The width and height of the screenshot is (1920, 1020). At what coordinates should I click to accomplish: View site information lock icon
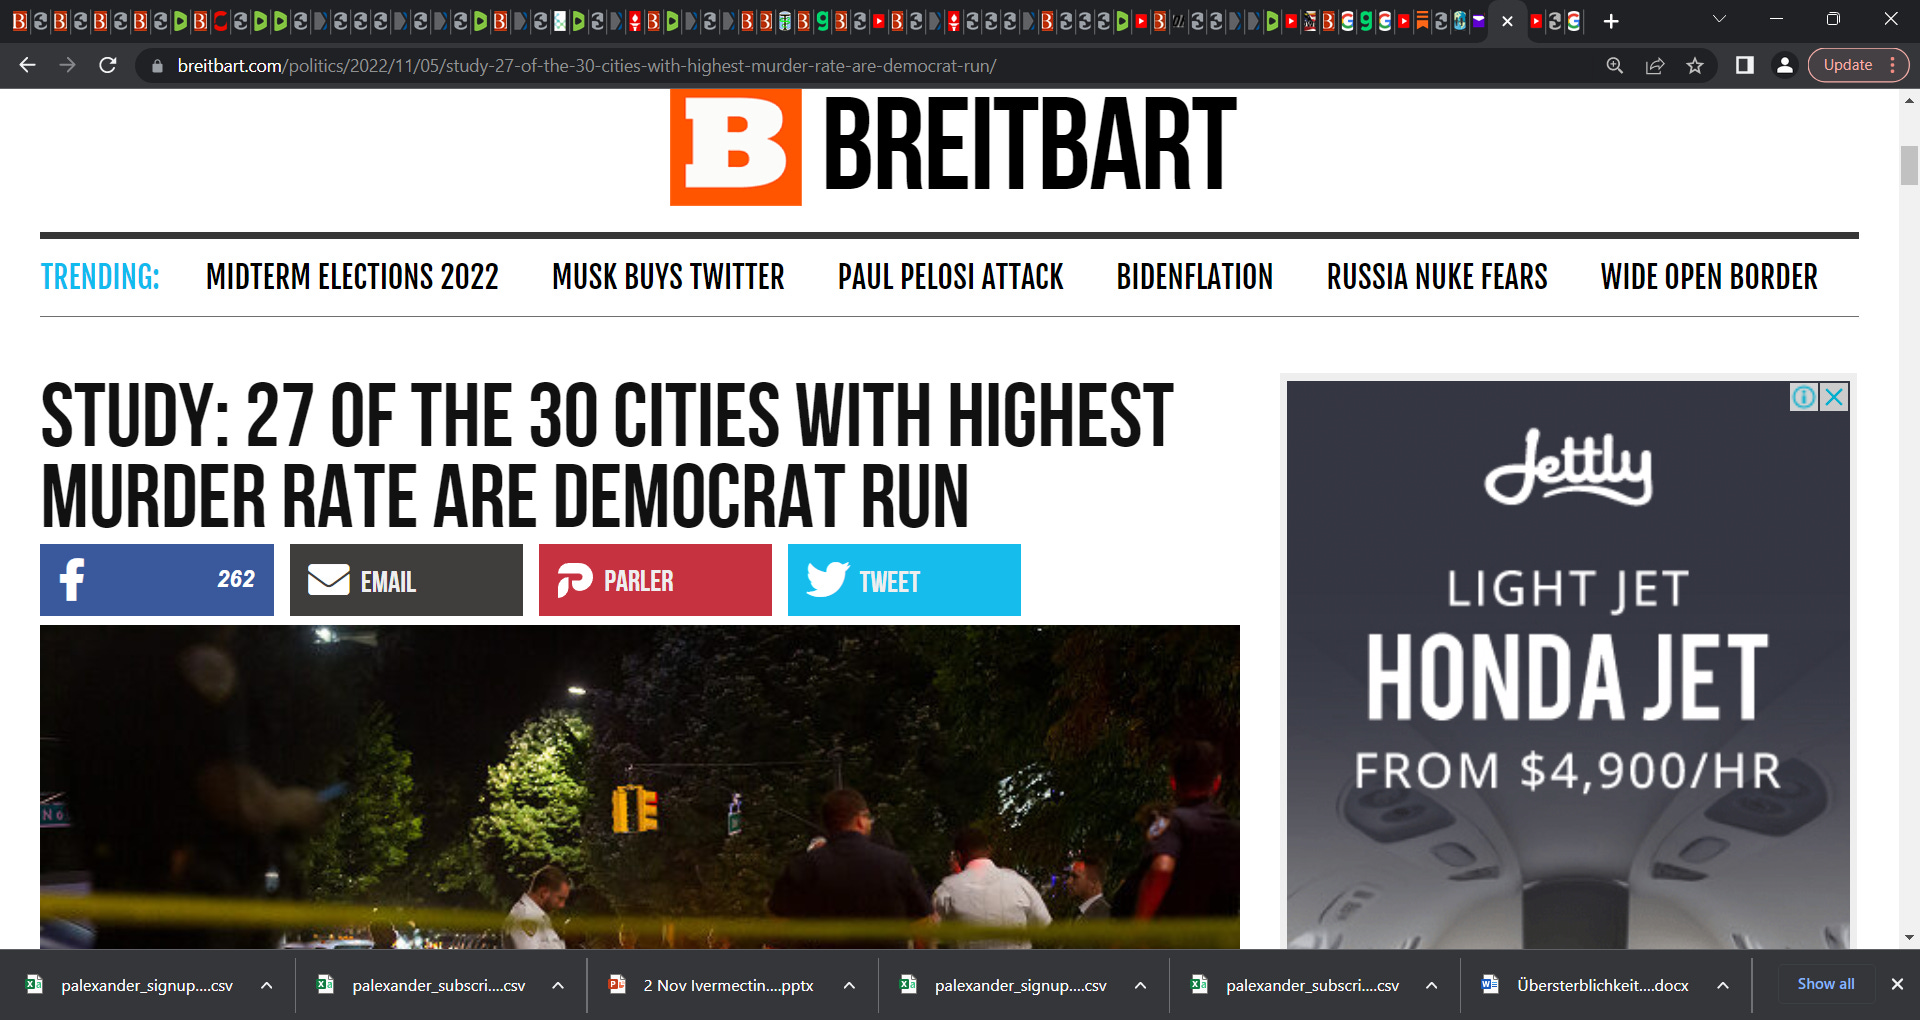(x=157, y=66)
